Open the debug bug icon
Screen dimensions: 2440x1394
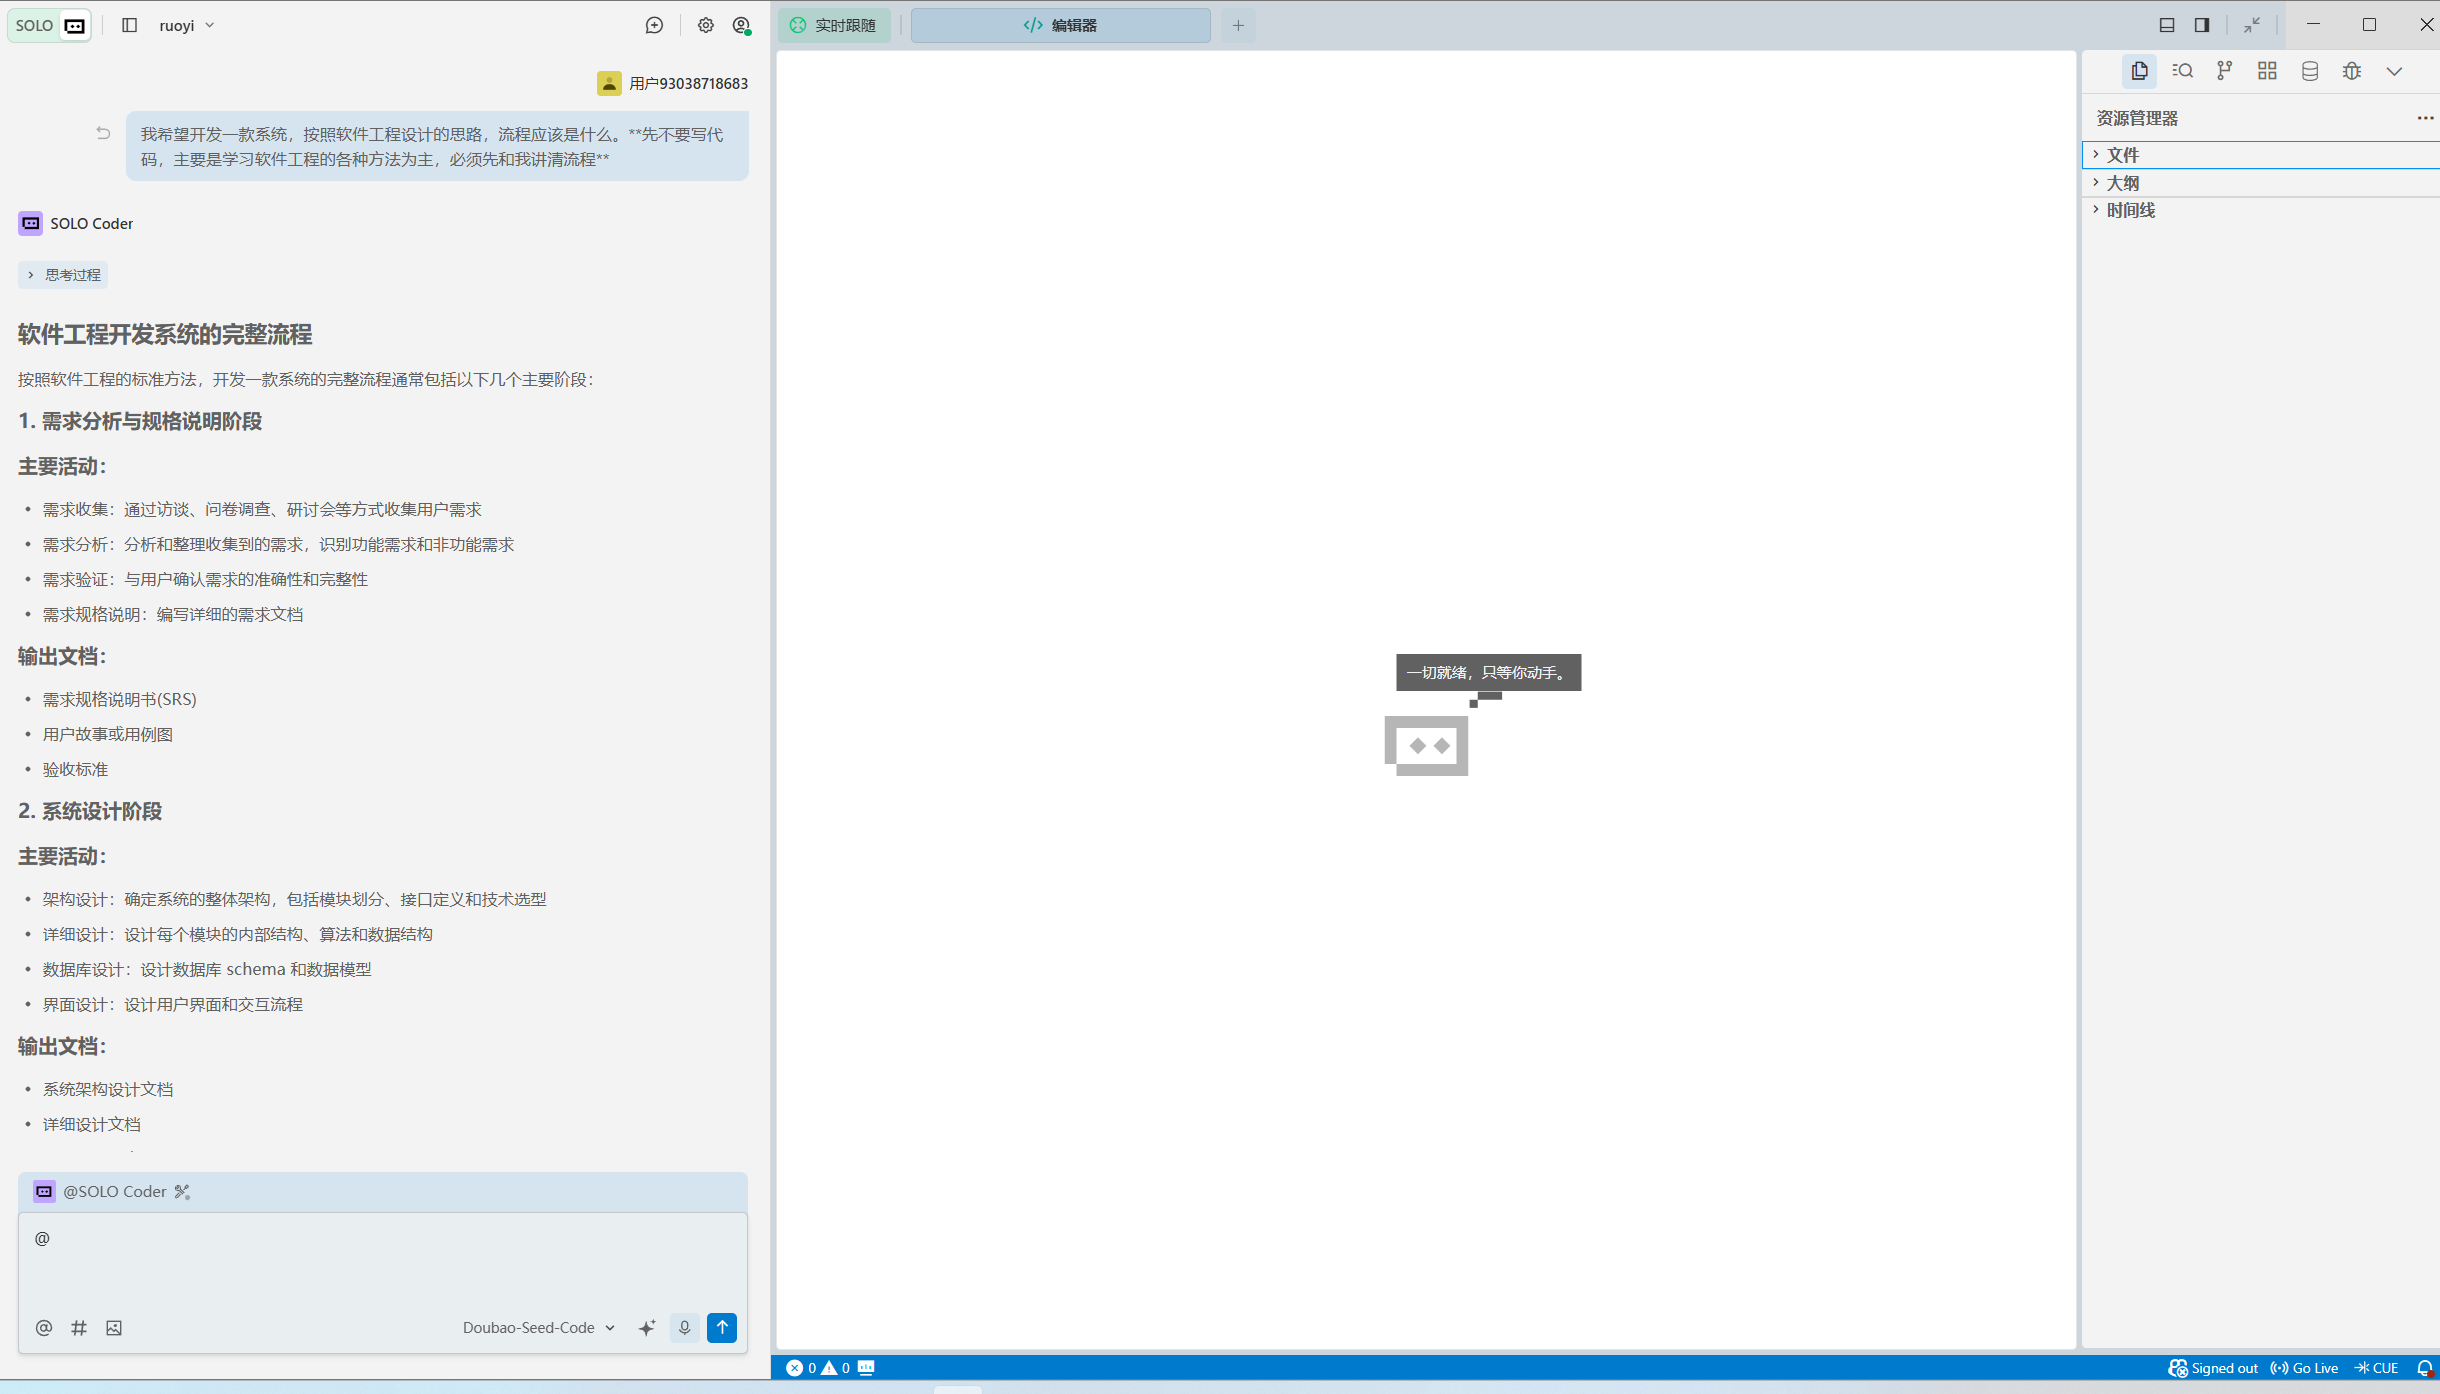tap(2352, 71)
